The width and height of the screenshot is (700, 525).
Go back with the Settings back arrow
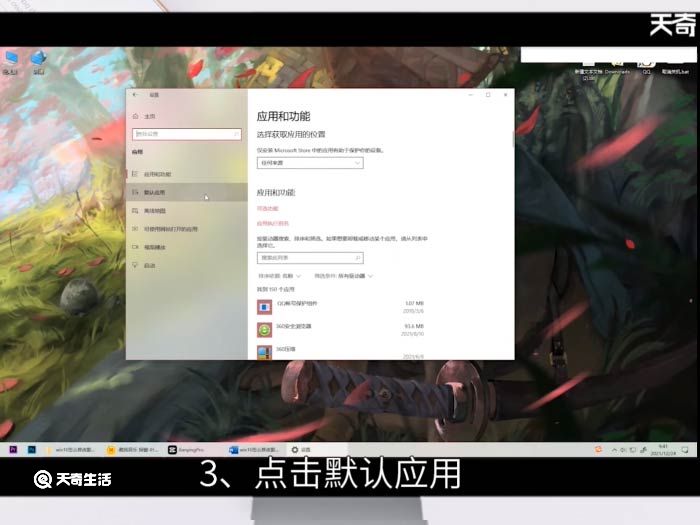pos(135,95)
